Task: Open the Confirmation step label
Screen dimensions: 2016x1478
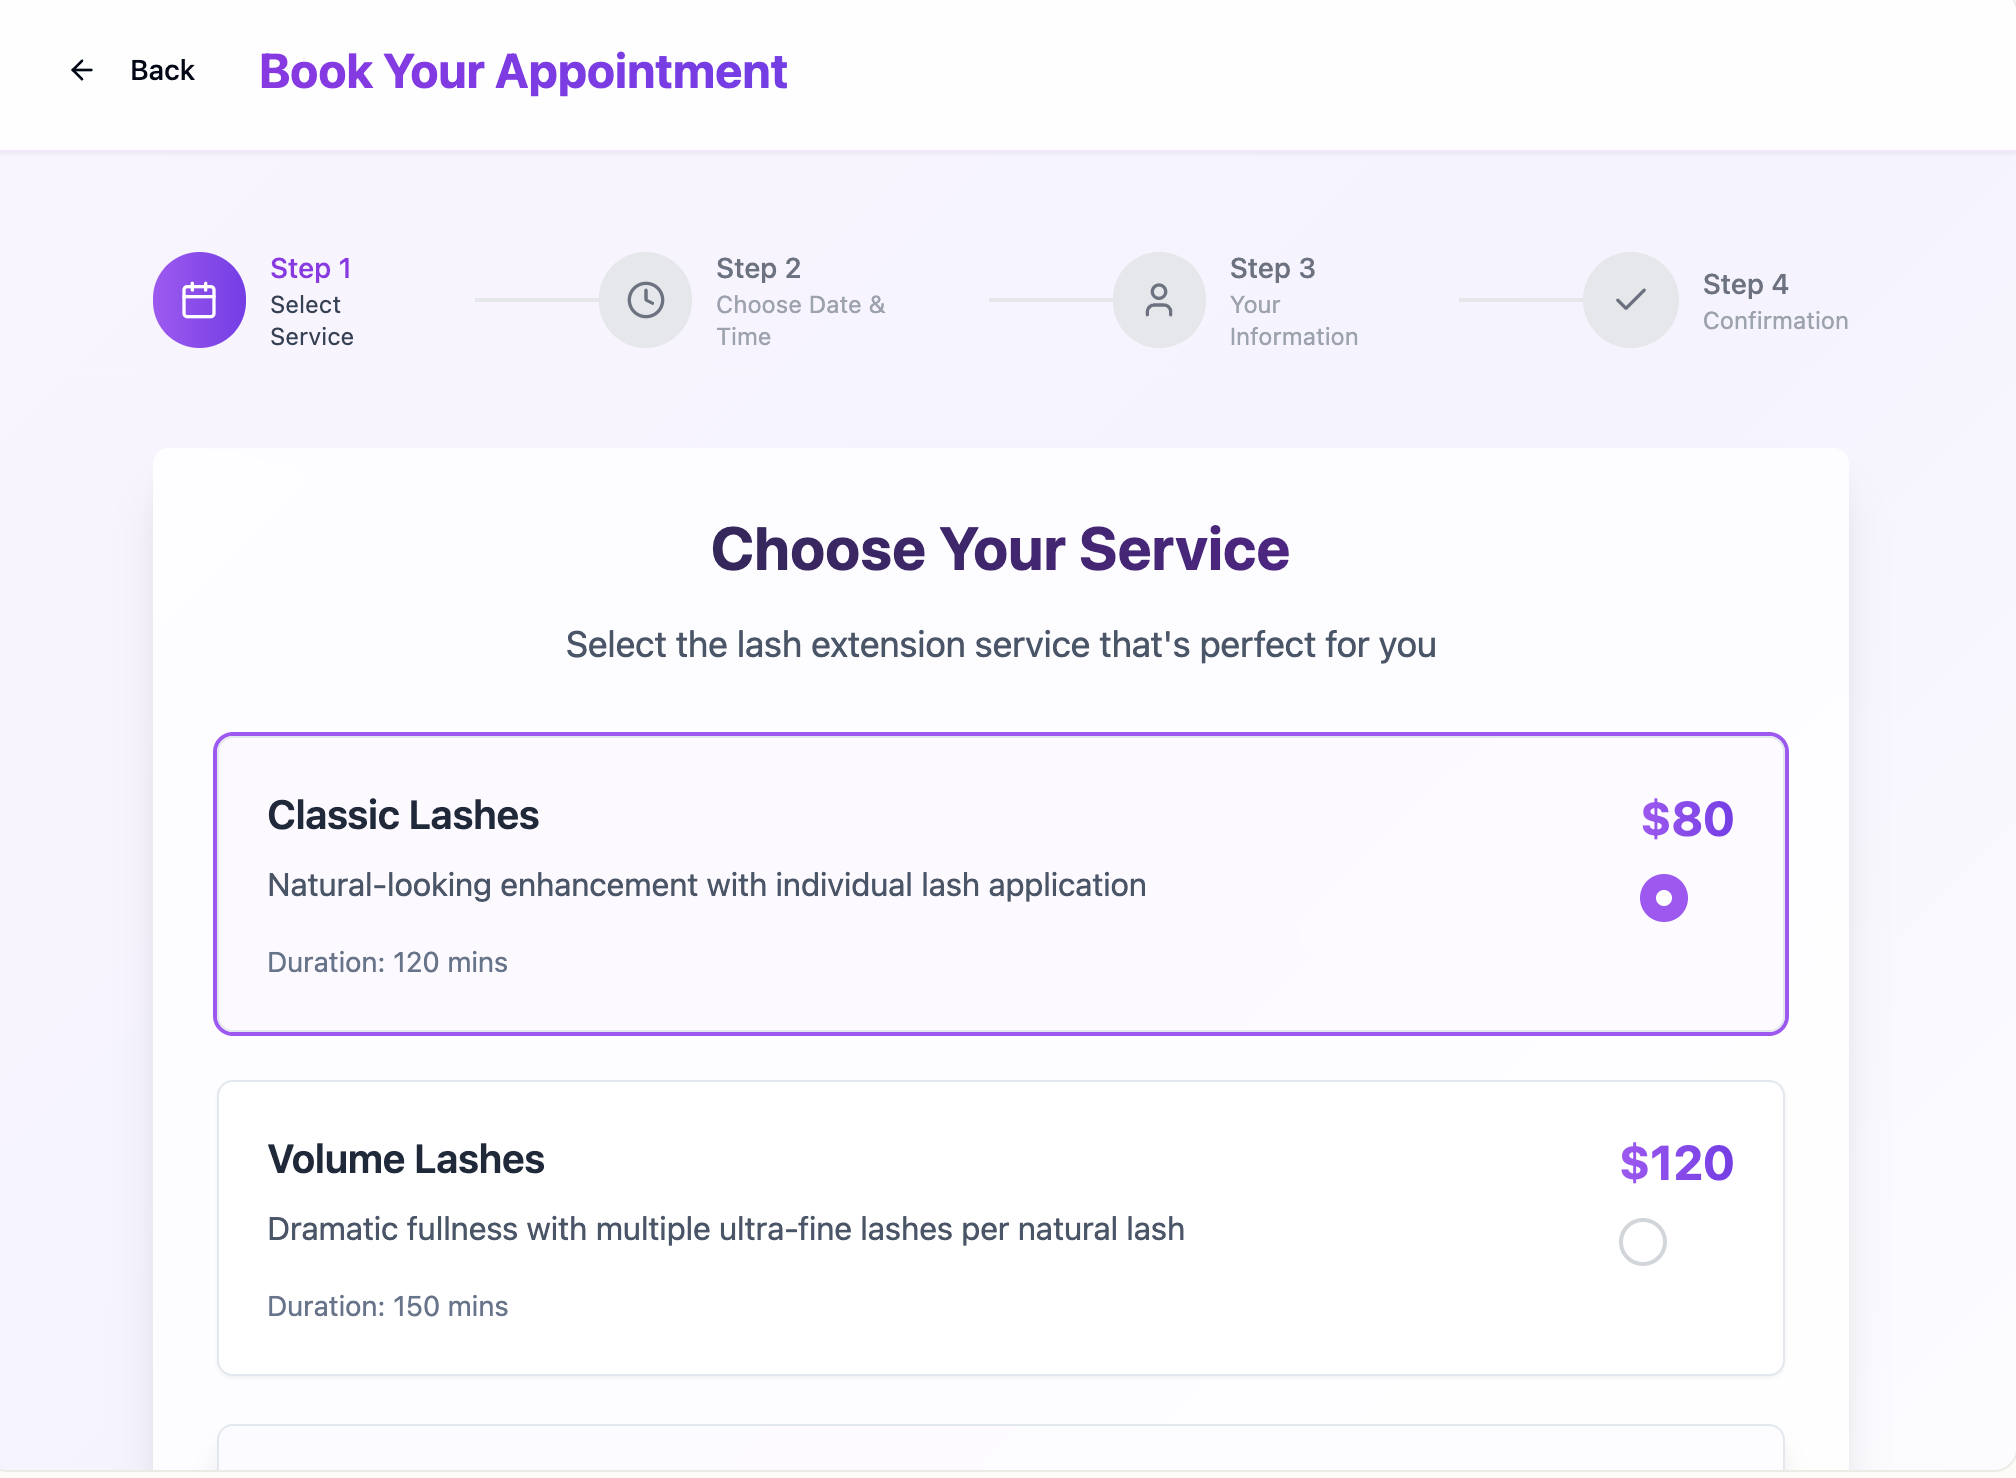Action: click(1775, 321)
